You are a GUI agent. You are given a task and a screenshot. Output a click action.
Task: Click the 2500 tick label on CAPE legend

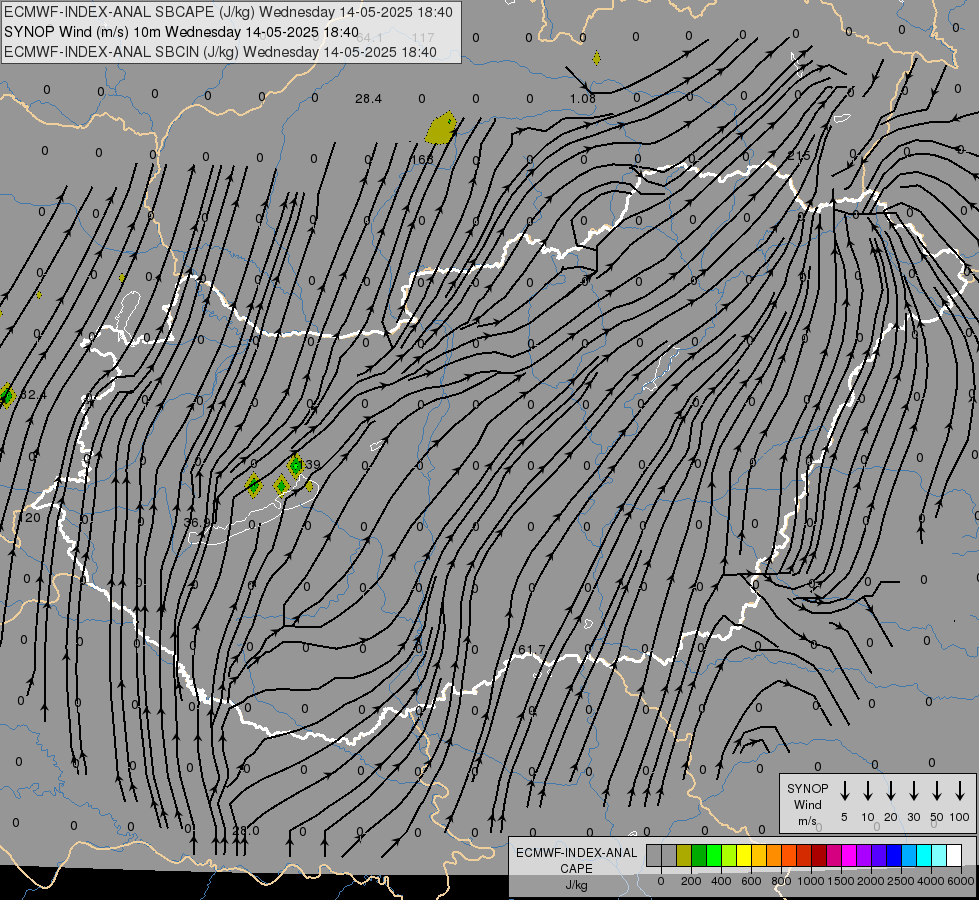click(x=901, y=881)
